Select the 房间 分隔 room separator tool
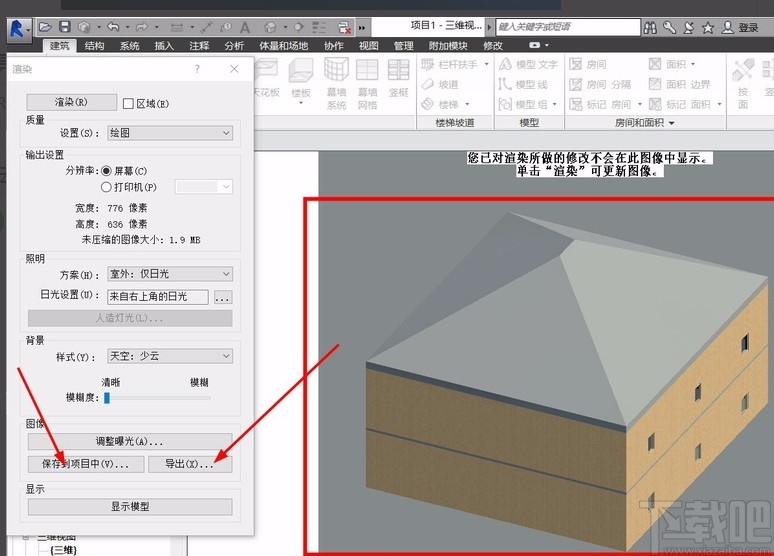This screenshot has width=774, height=556. [600, 84]
